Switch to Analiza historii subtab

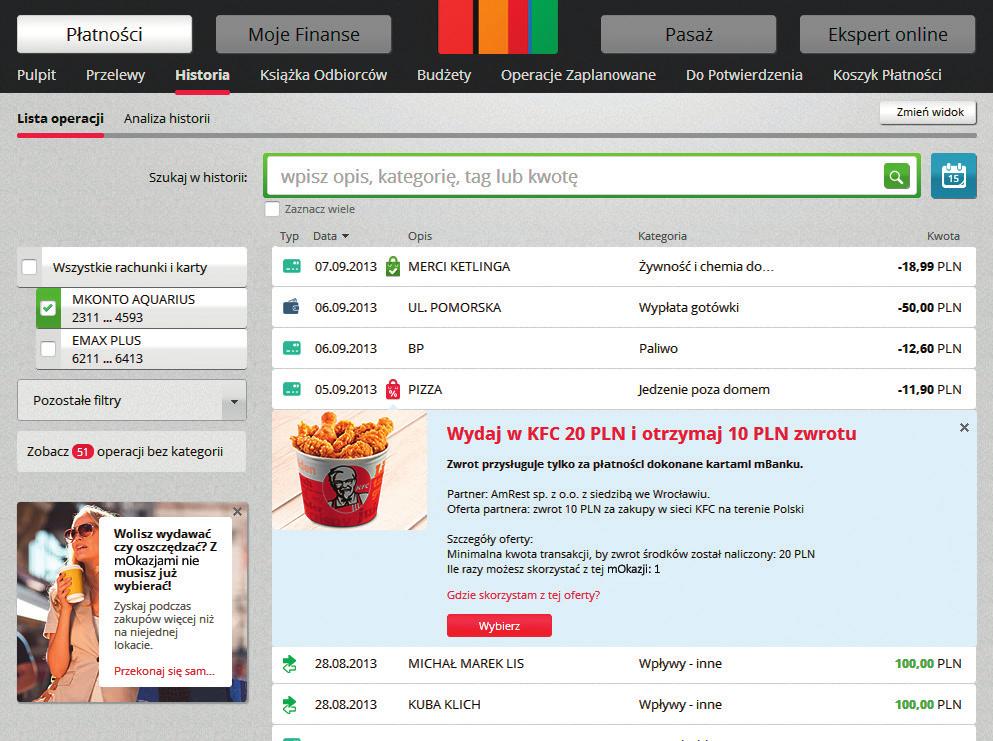pyautogui.click(x=167, y=118)
